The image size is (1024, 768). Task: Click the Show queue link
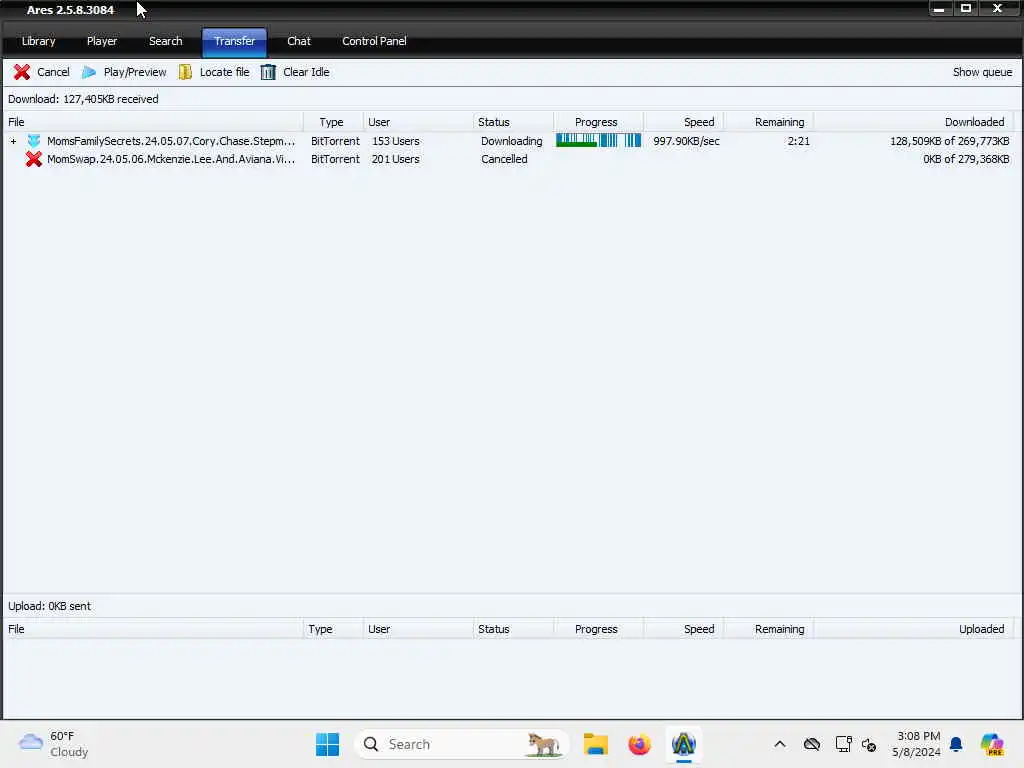click(x=982, y=72)
